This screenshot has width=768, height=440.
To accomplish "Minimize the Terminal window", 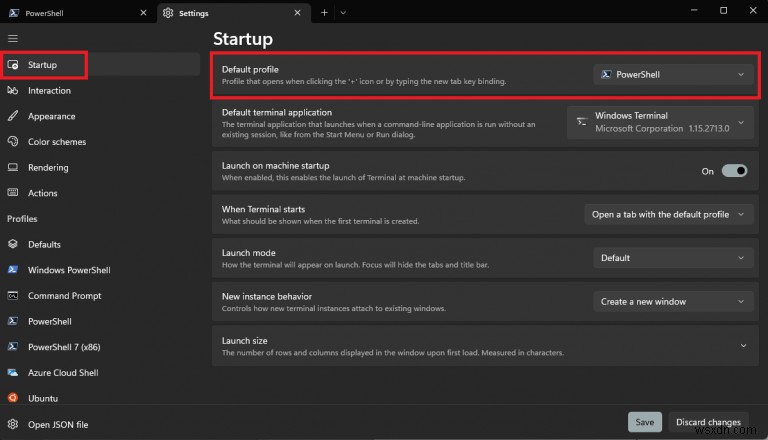I will (694, 10).
